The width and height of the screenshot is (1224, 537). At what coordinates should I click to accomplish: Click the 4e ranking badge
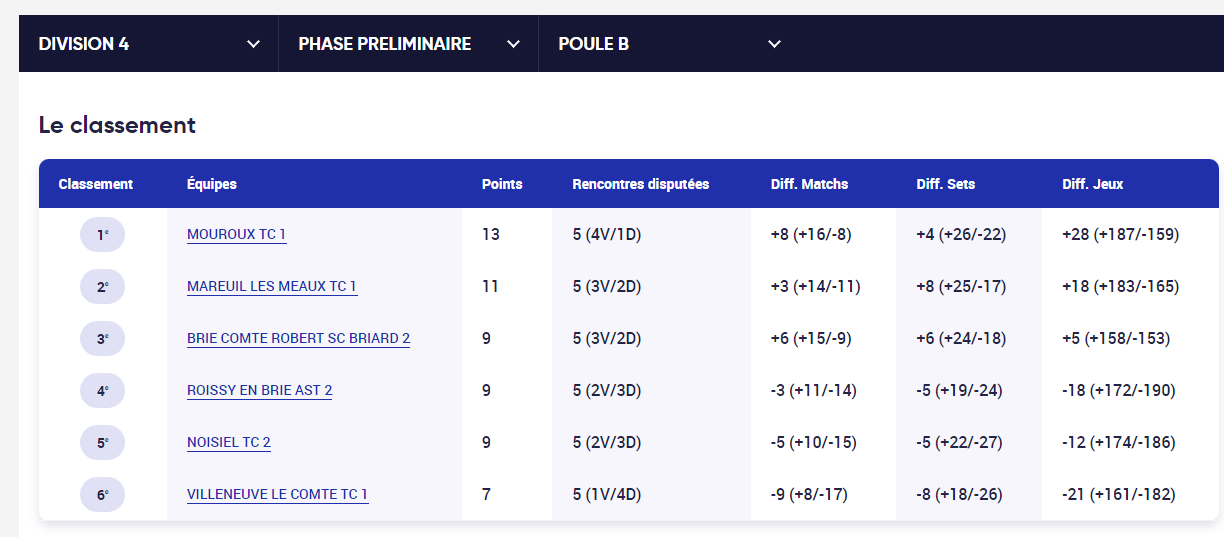tap(103, 391)
